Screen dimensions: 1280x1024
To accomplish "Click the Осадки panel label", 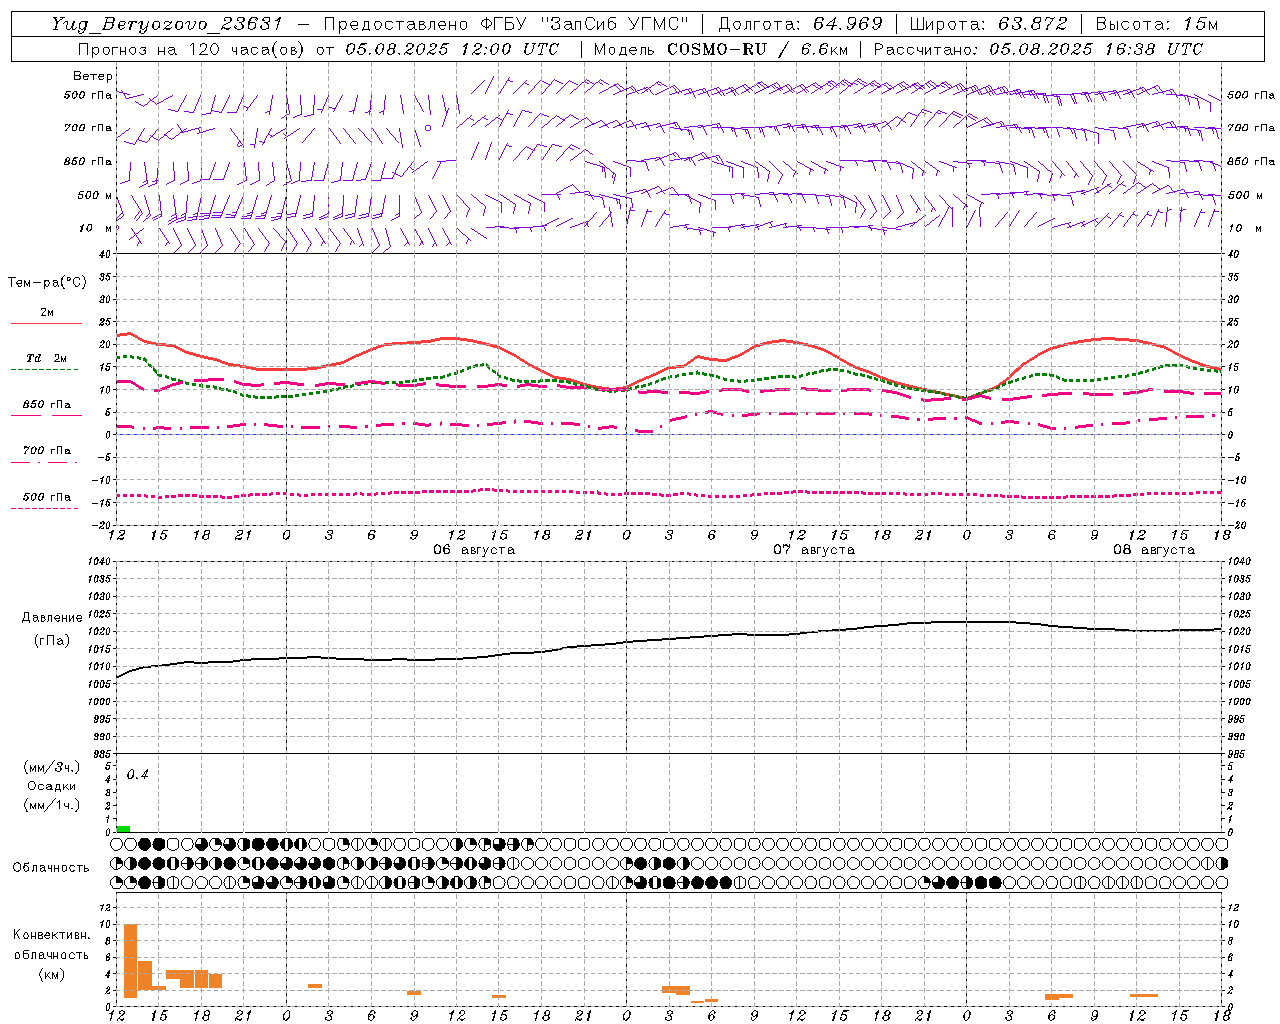I will 52,786.
